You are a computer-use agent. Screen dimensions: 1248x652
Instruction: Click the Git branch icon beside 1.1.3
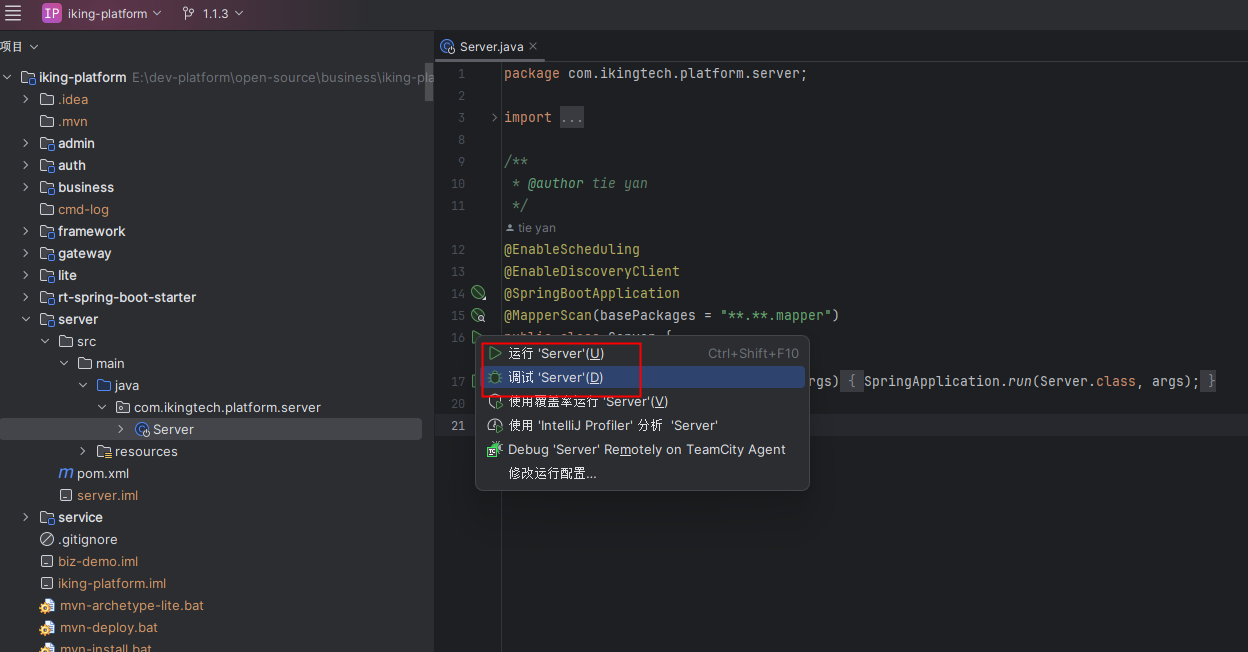click(189, 14)
